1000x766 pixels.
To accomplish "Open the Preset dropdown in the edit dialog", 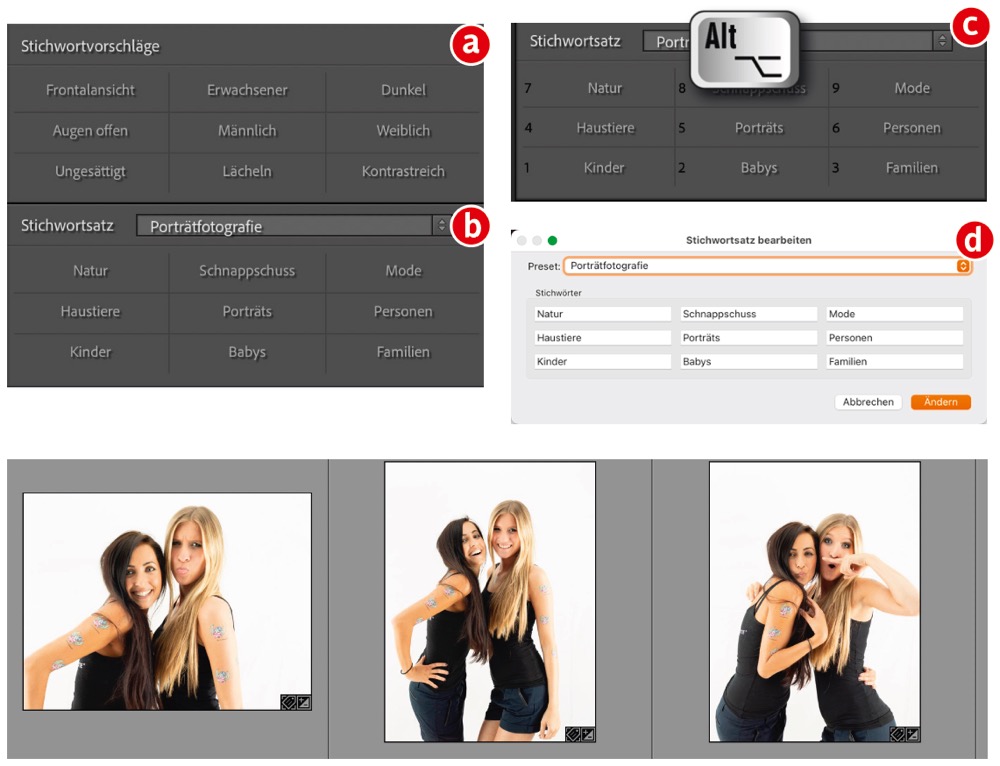I will click(x=767, y=266).
